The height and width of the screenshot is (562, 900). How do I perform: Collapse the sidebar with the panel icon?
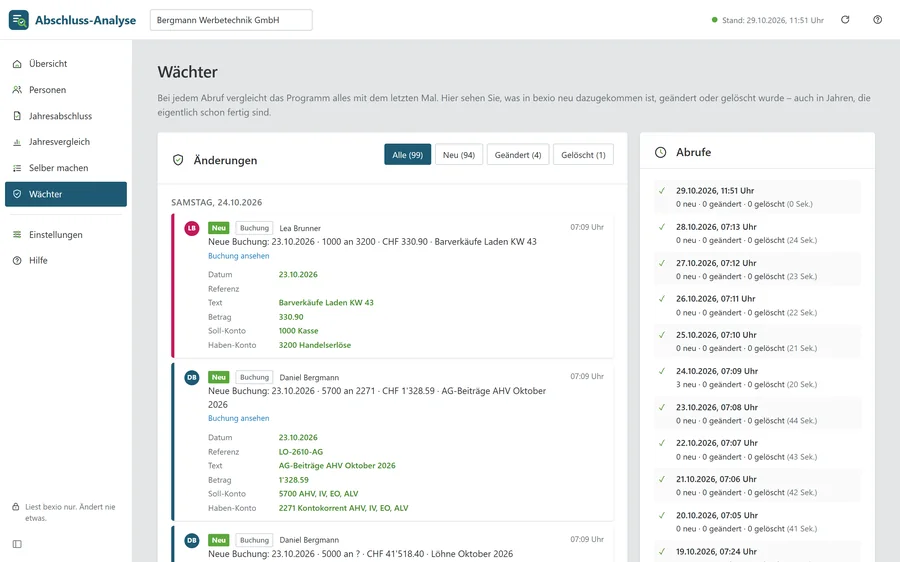click(17, 544)
